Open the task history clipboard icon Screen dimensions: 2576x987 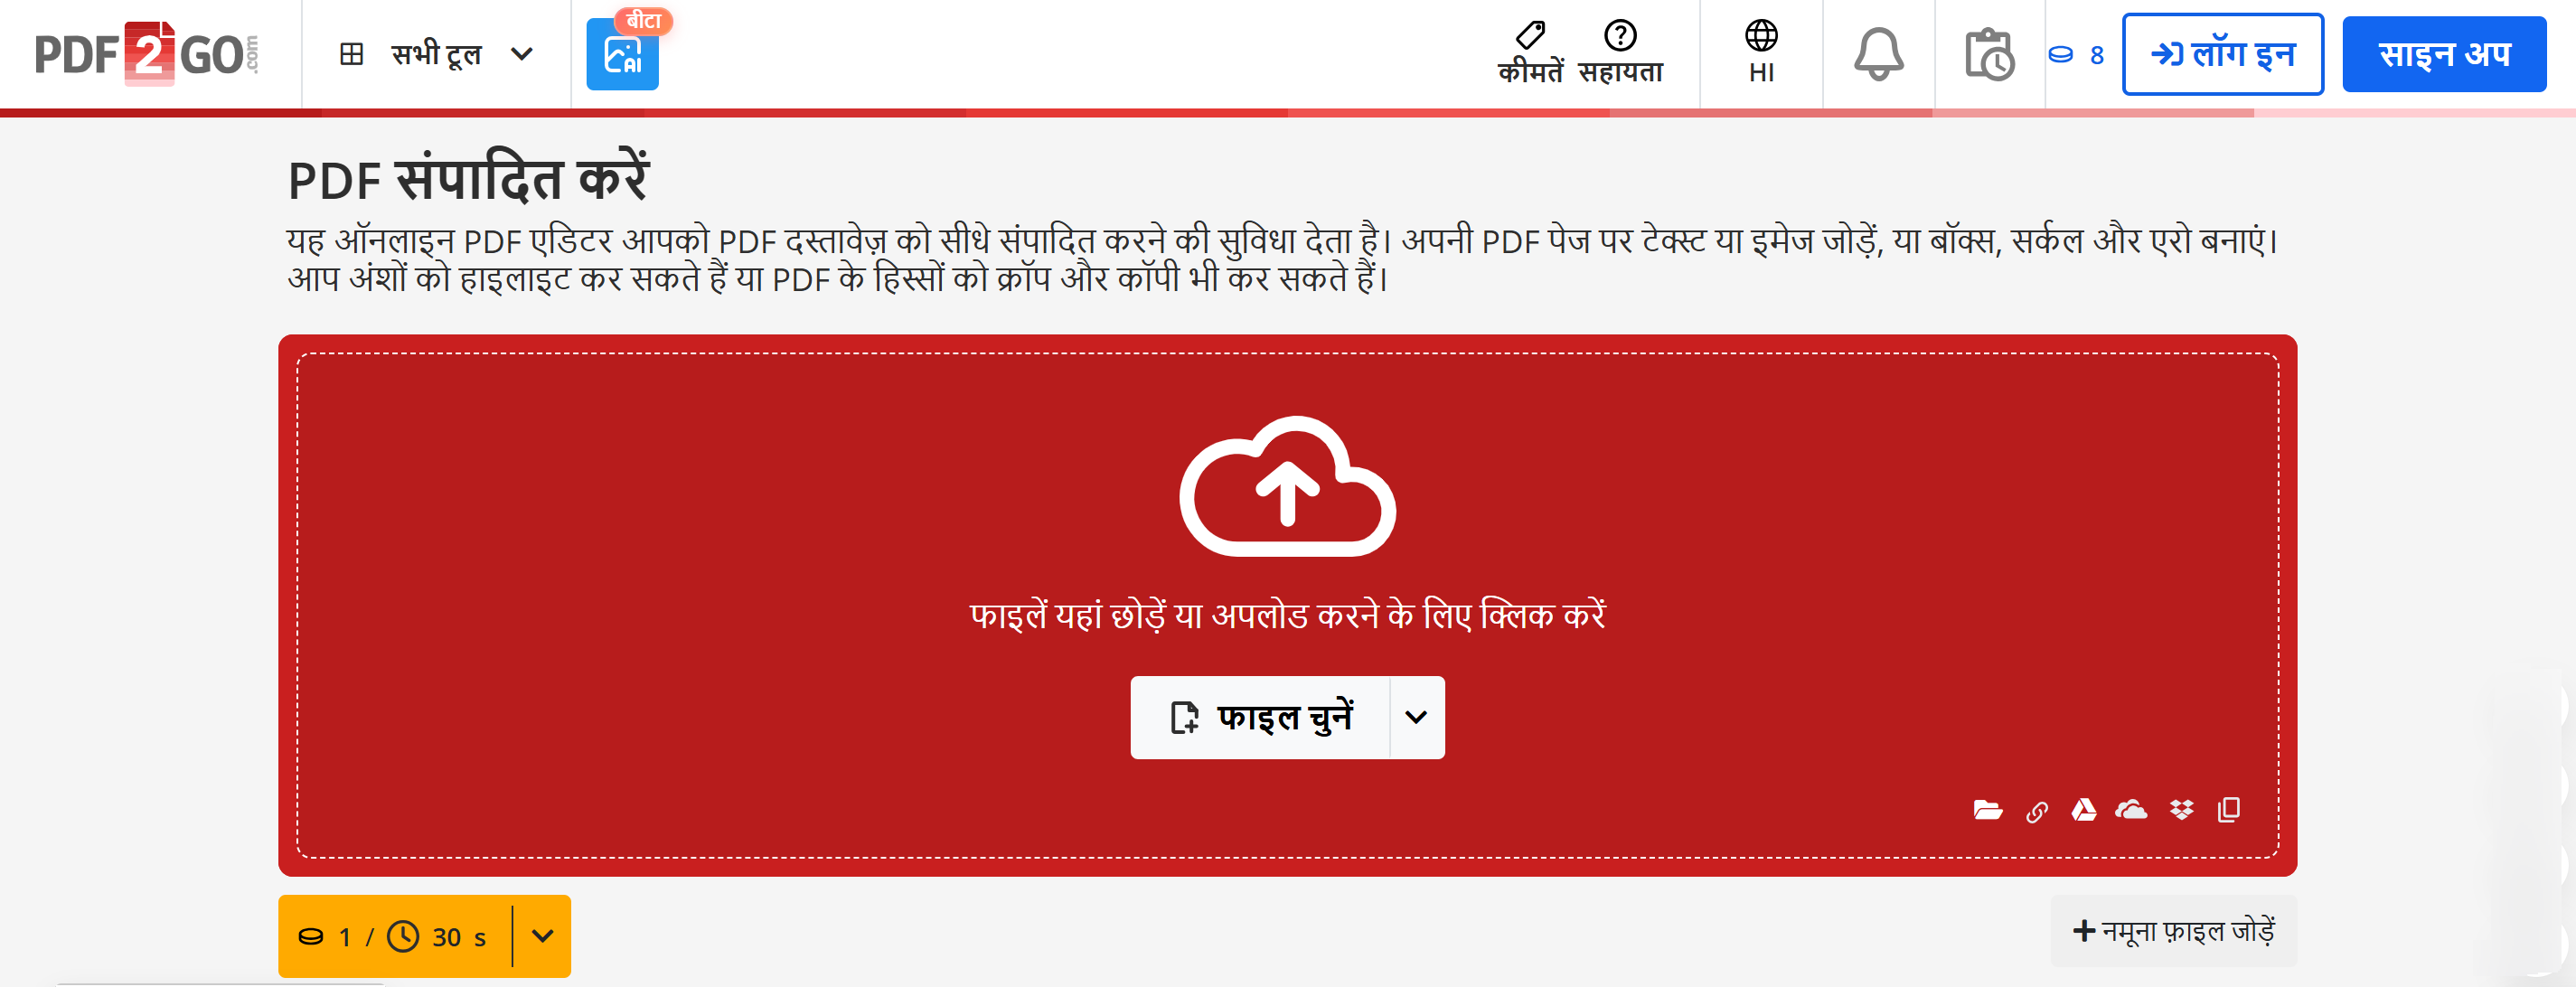click(x=1989, y=54)
